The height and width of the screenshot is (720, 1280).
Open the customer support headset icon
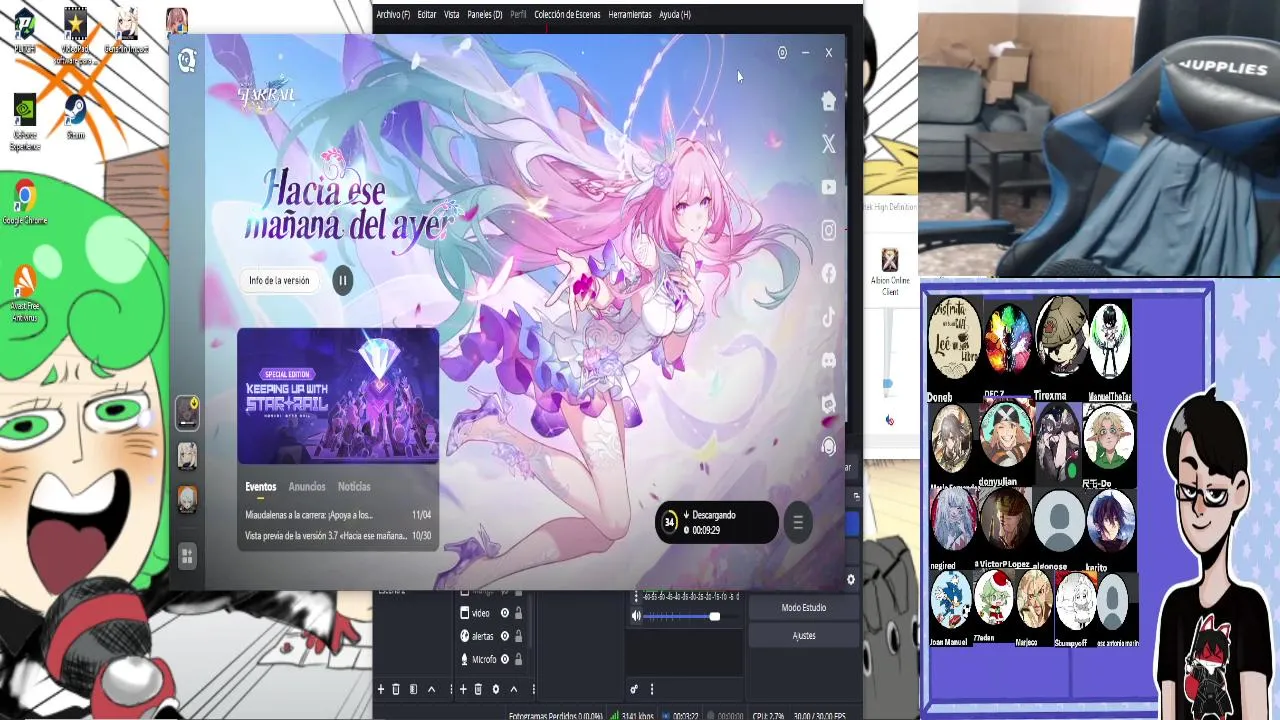coord(828,447)
